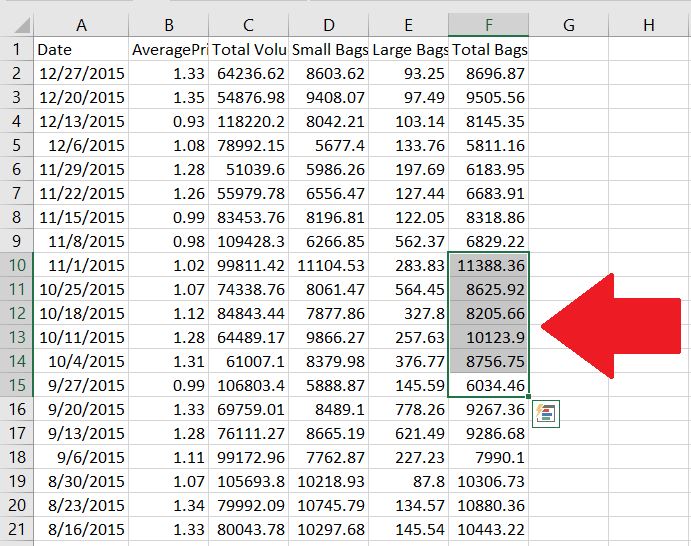Click the 1.11 average price cell
691x546 pixels.
click(168, 457)
